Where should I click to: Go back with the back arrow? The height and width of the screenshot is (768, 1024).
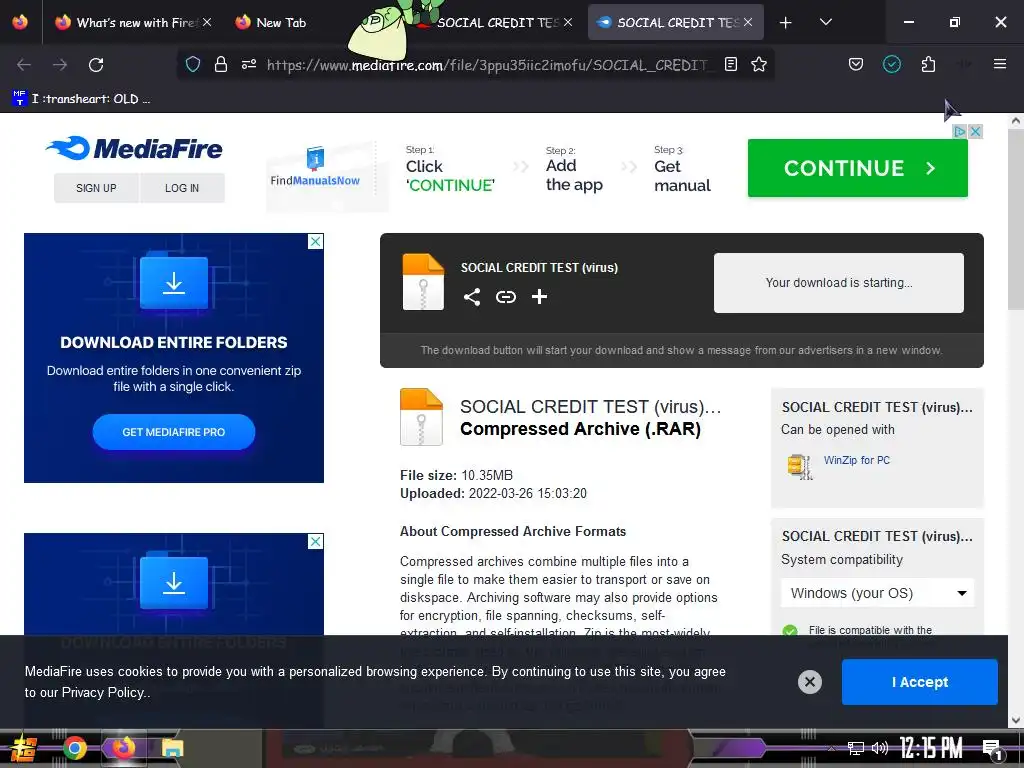(24, 65)
